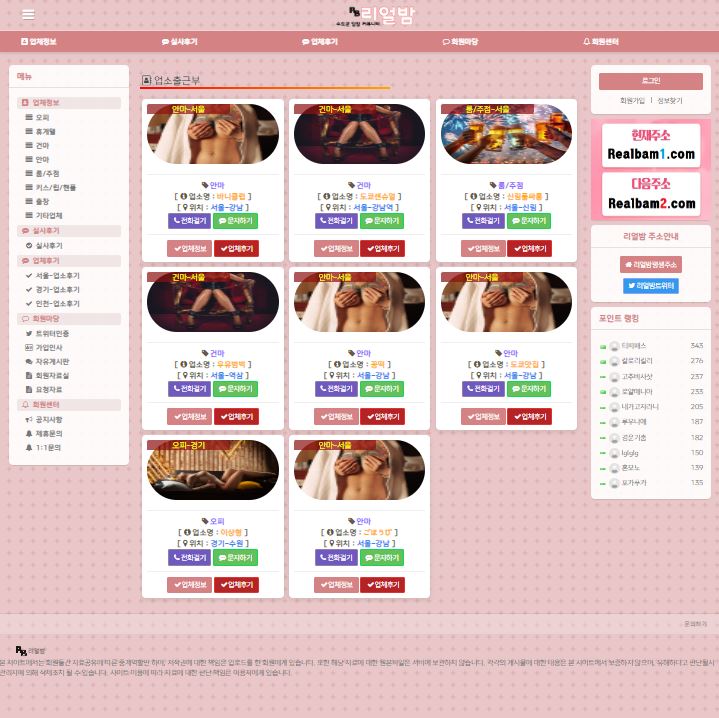
Task: Click 업체후기 on the 도쿄센슈얼 card
Action: coord(383,249)
